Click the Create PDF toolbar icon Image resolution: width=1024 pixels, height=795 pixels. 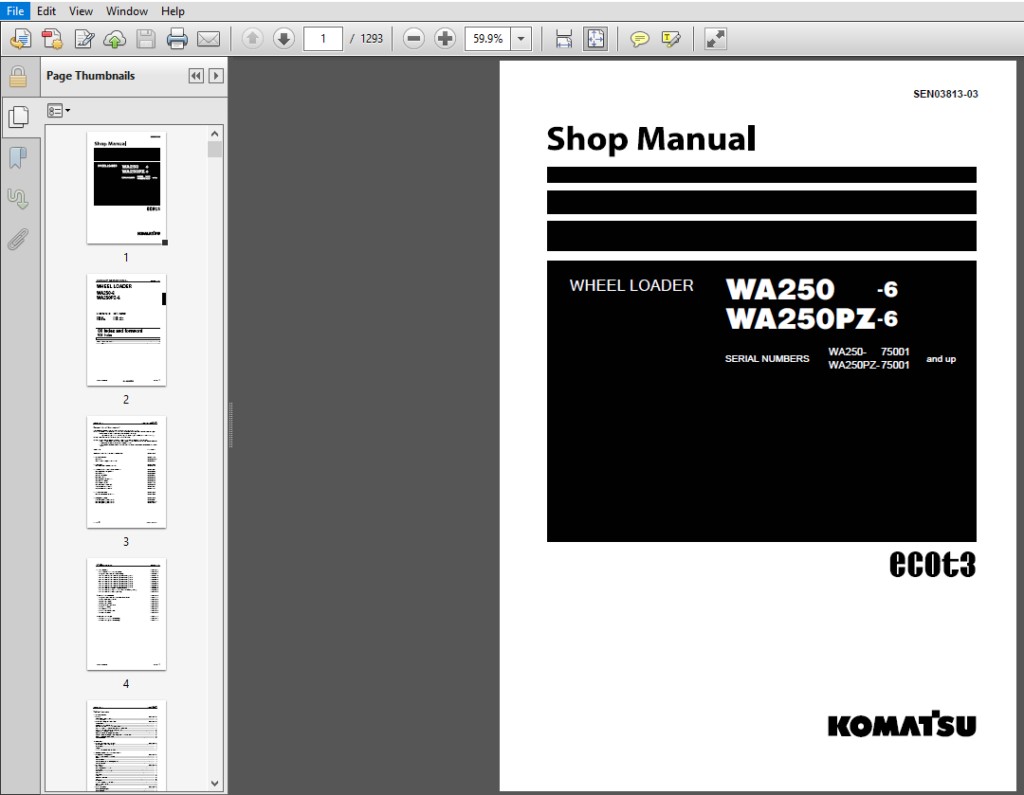click(52, 39)
